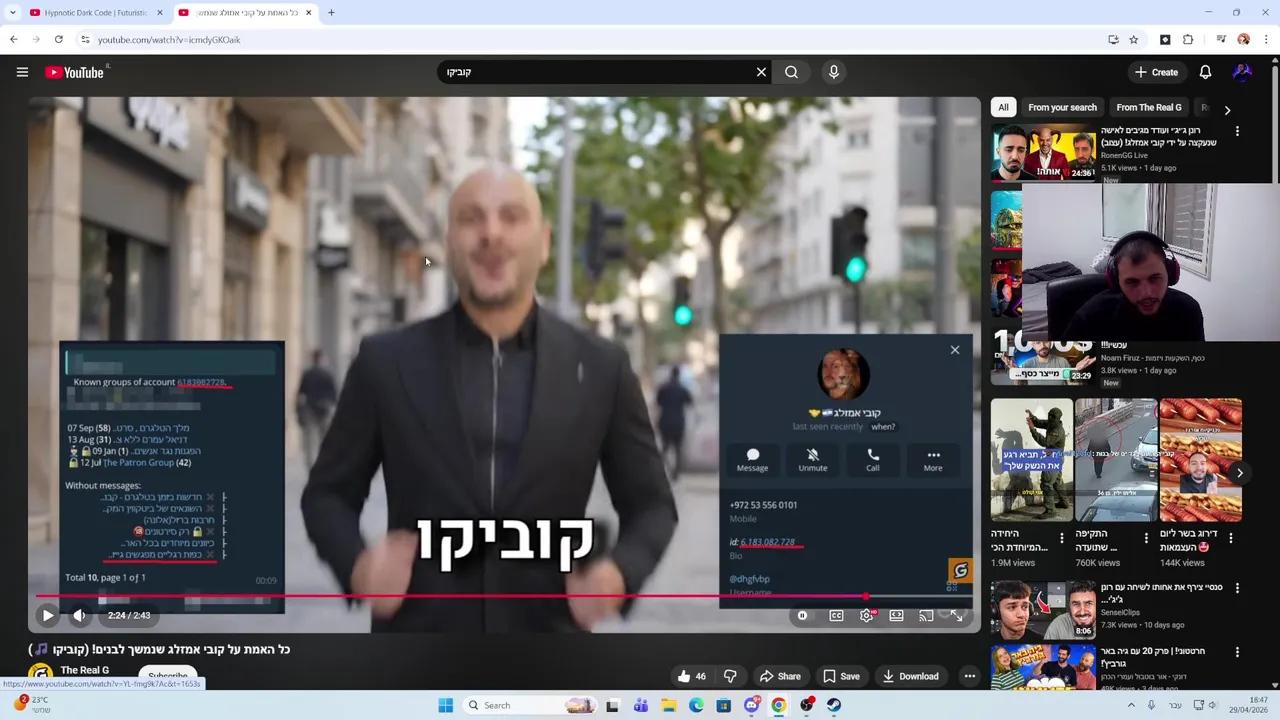Seek on the red video progress bar

click(x=504, y=596)
